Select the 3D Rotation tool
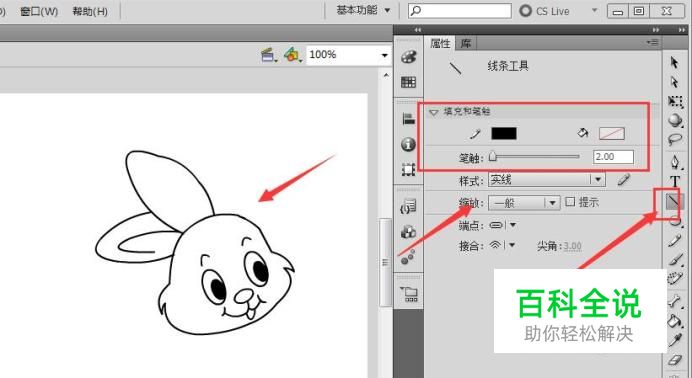The image size is (692, 378). tap(675, 120)
